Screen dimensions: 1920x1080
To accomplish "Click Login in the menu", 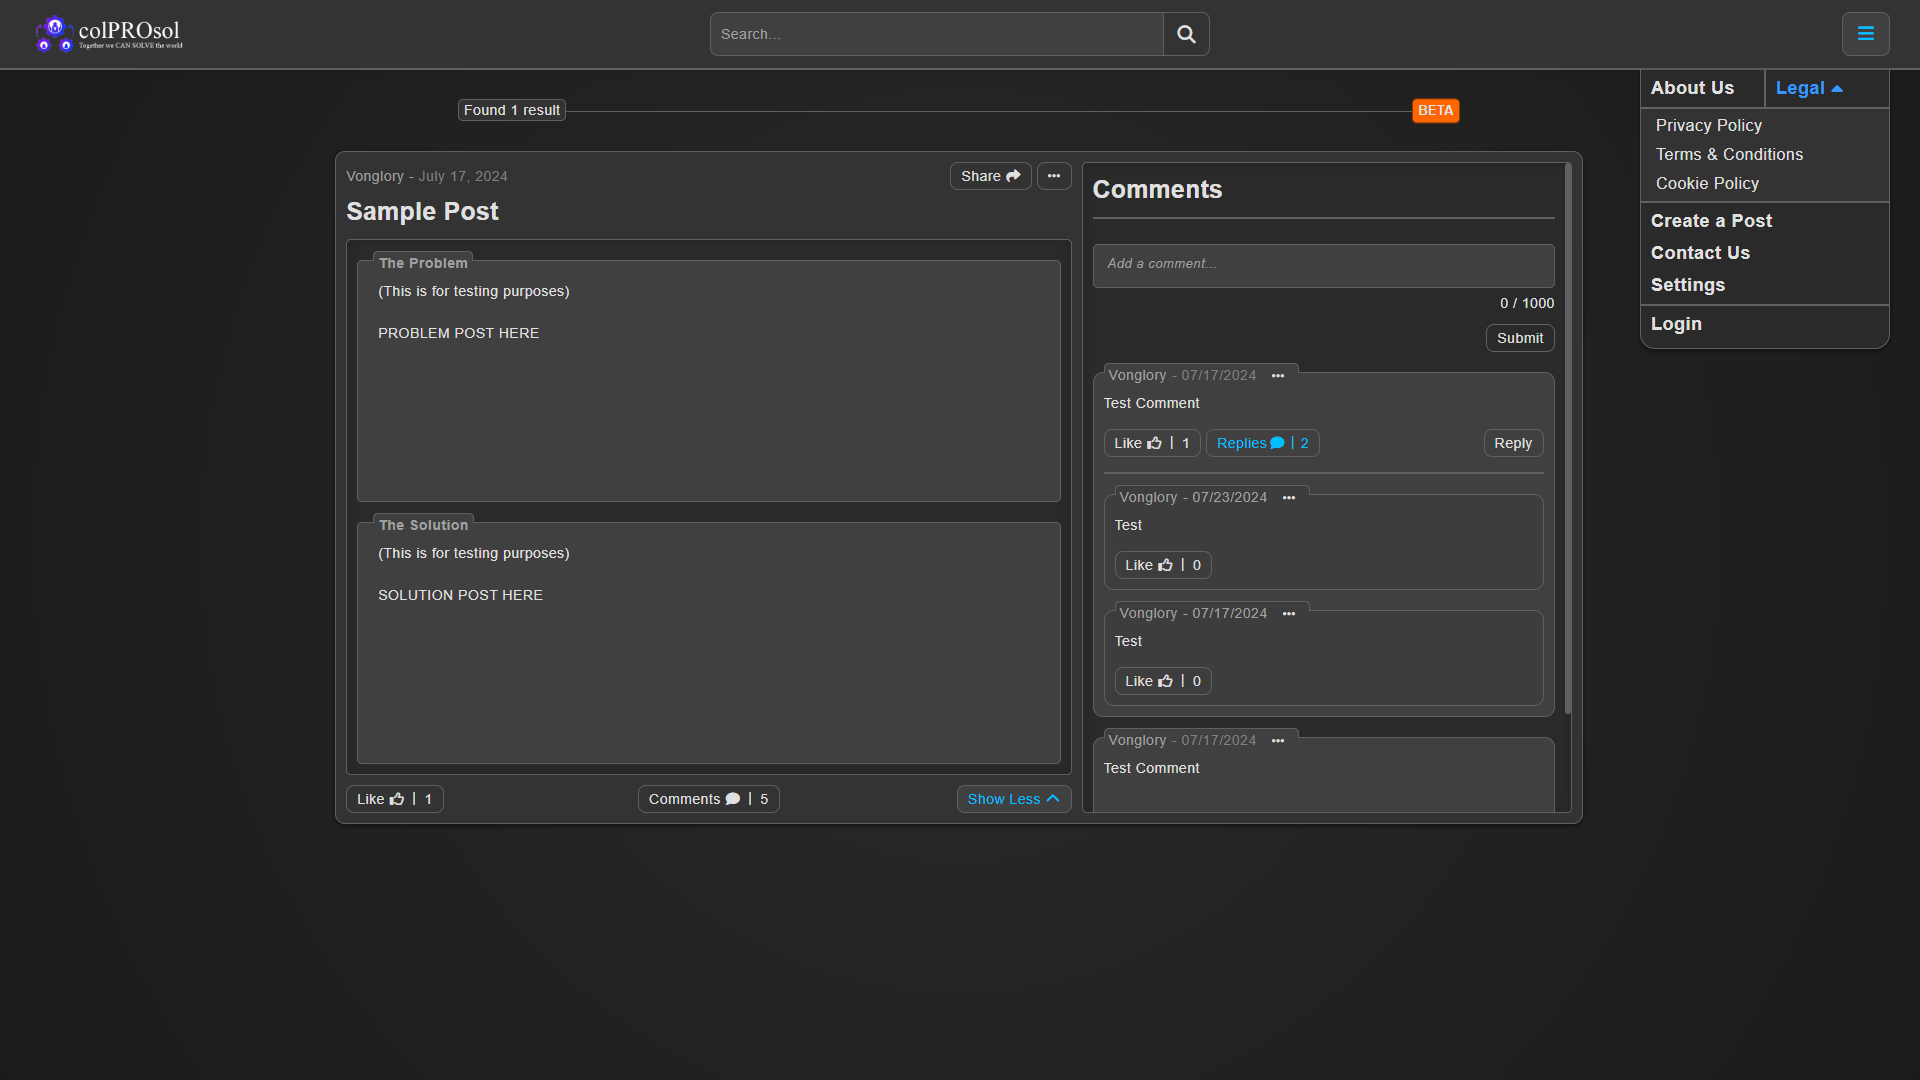I will [x=1676, y=324].
